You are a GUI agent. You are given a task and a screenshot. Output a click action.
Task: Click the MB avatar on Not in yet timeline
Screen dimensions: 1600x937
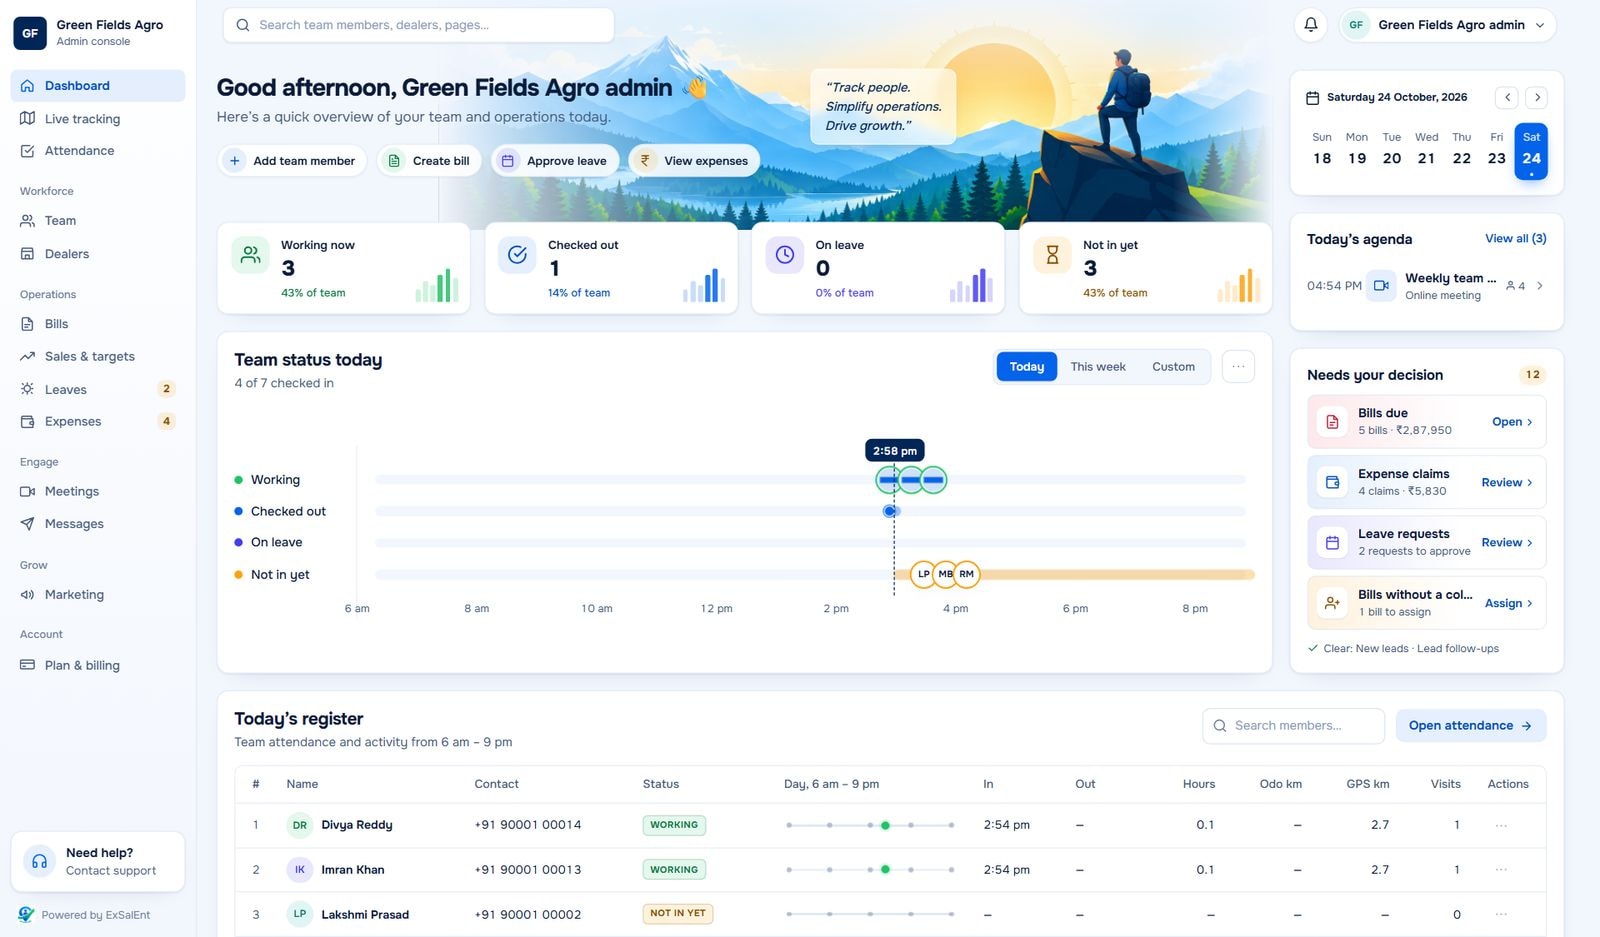pyautogui.click(x=945, y=574)
